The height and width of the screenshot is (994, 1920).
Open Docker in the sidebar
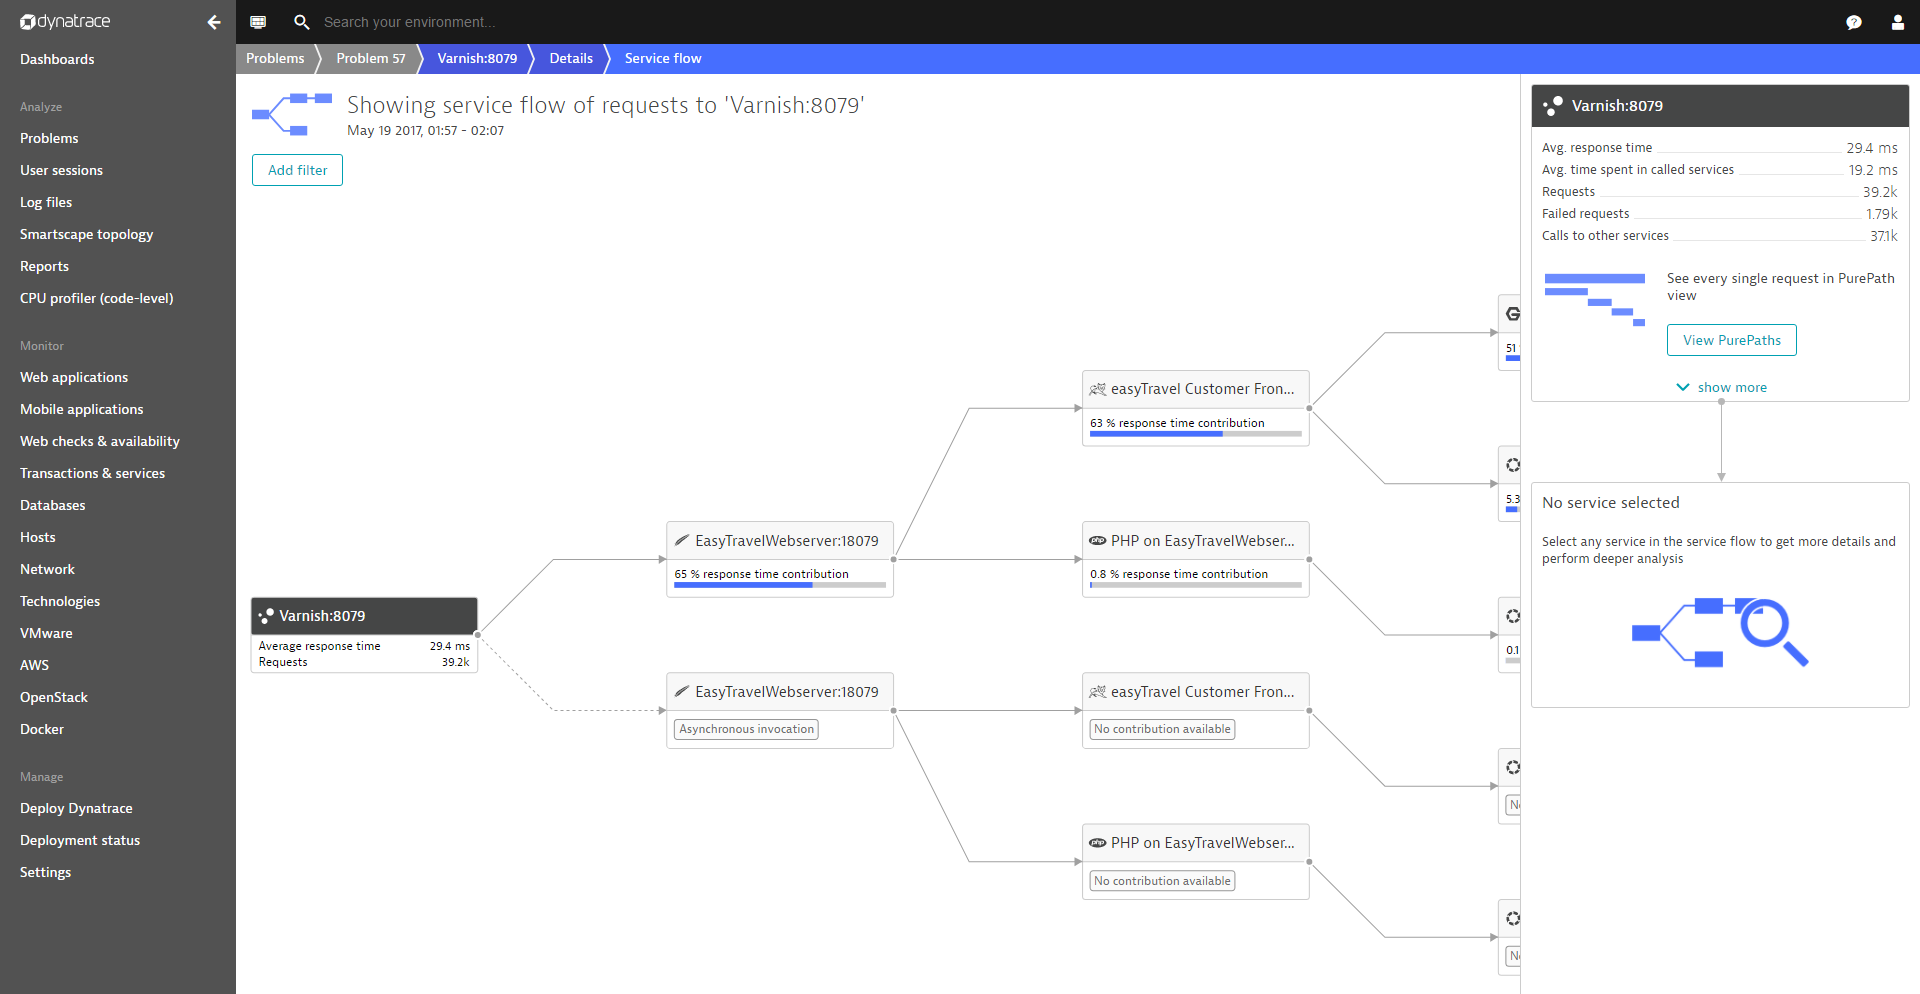pyautogui.click(x=42, y=730)
